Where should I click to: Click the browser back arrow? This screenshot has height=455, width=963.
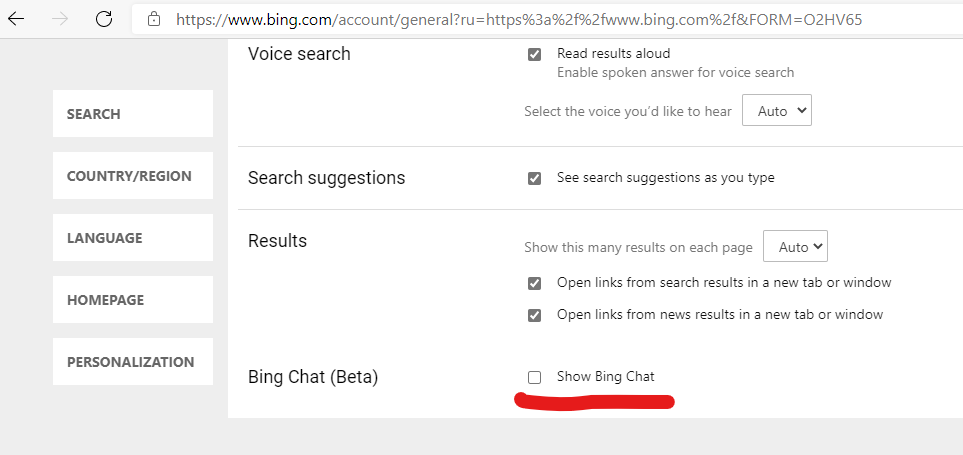[x=16, y=18]
